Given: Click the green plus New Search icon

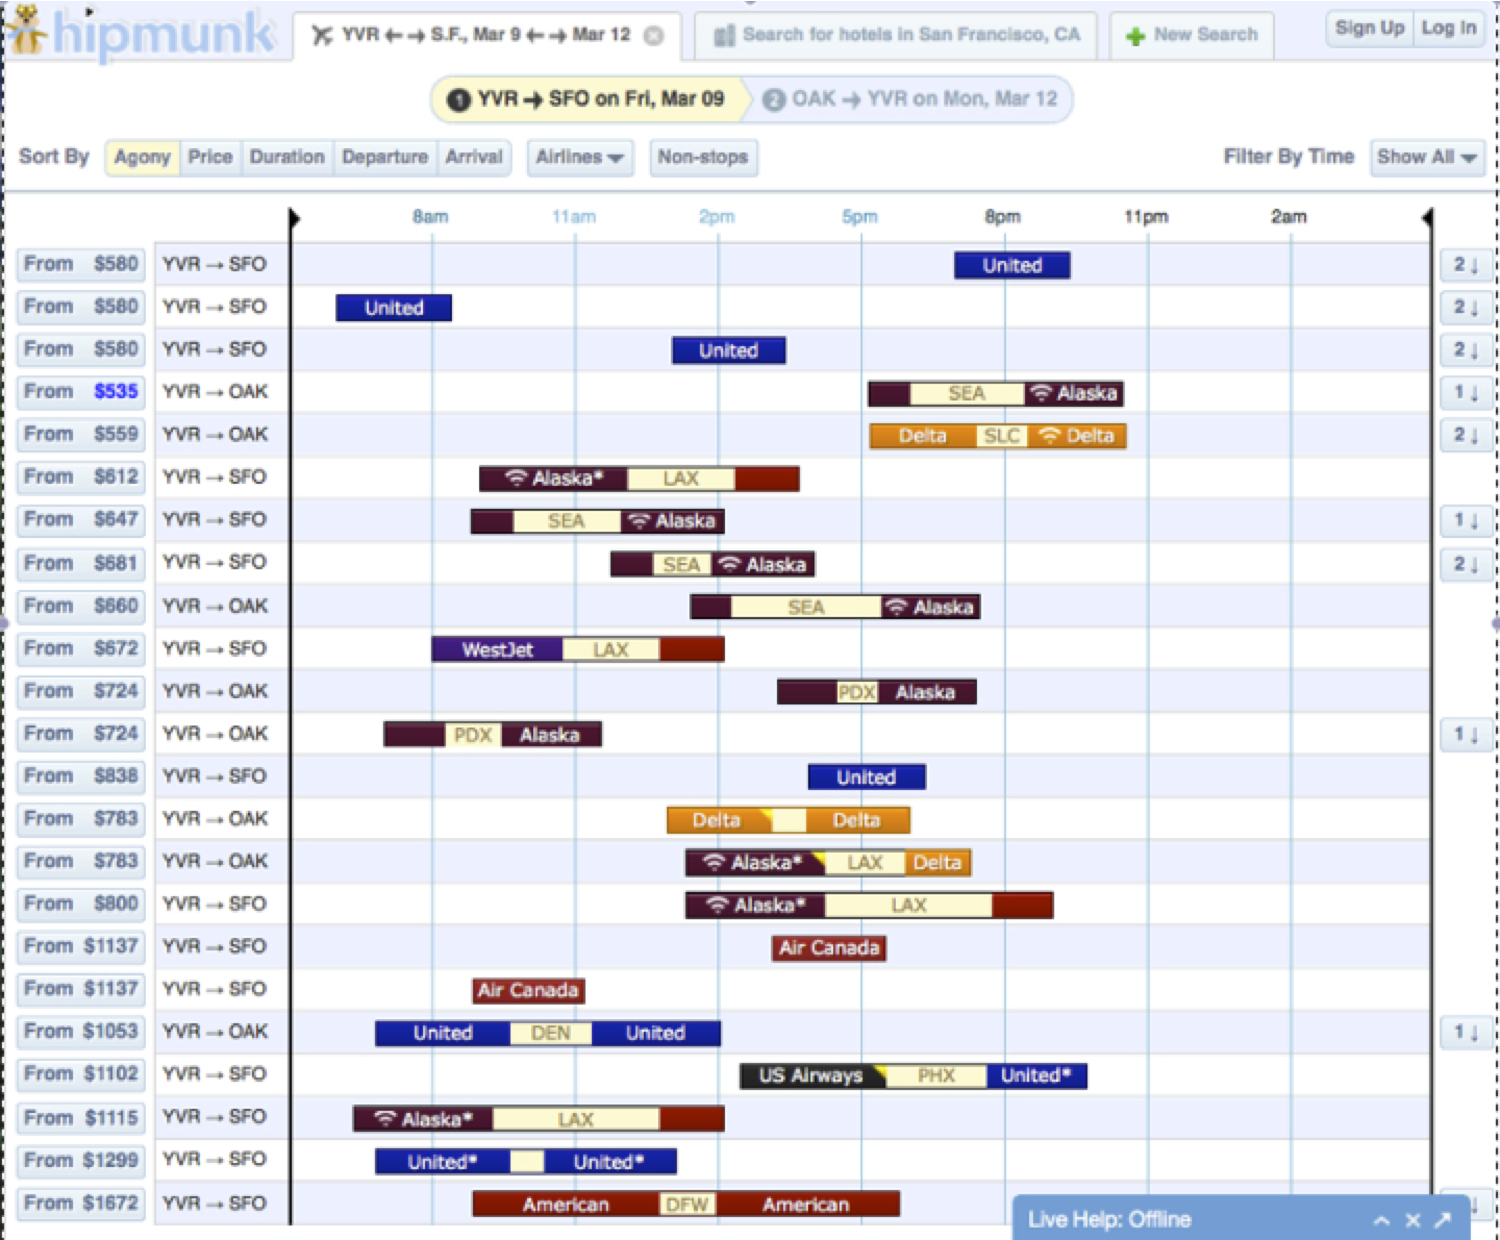Looking at the screenshot, I should (1135, 36).
